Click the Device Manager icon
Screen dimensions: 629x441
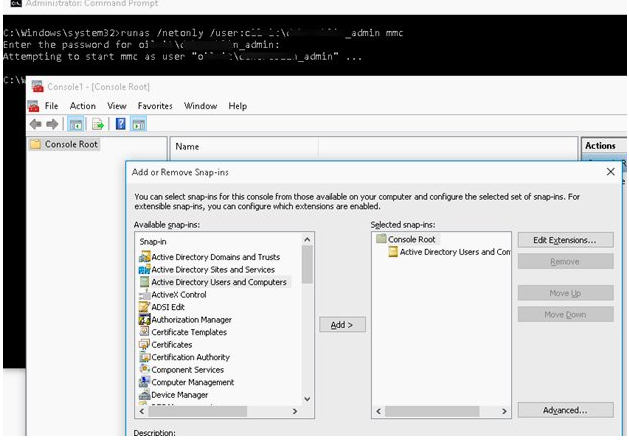coord(144,394)
